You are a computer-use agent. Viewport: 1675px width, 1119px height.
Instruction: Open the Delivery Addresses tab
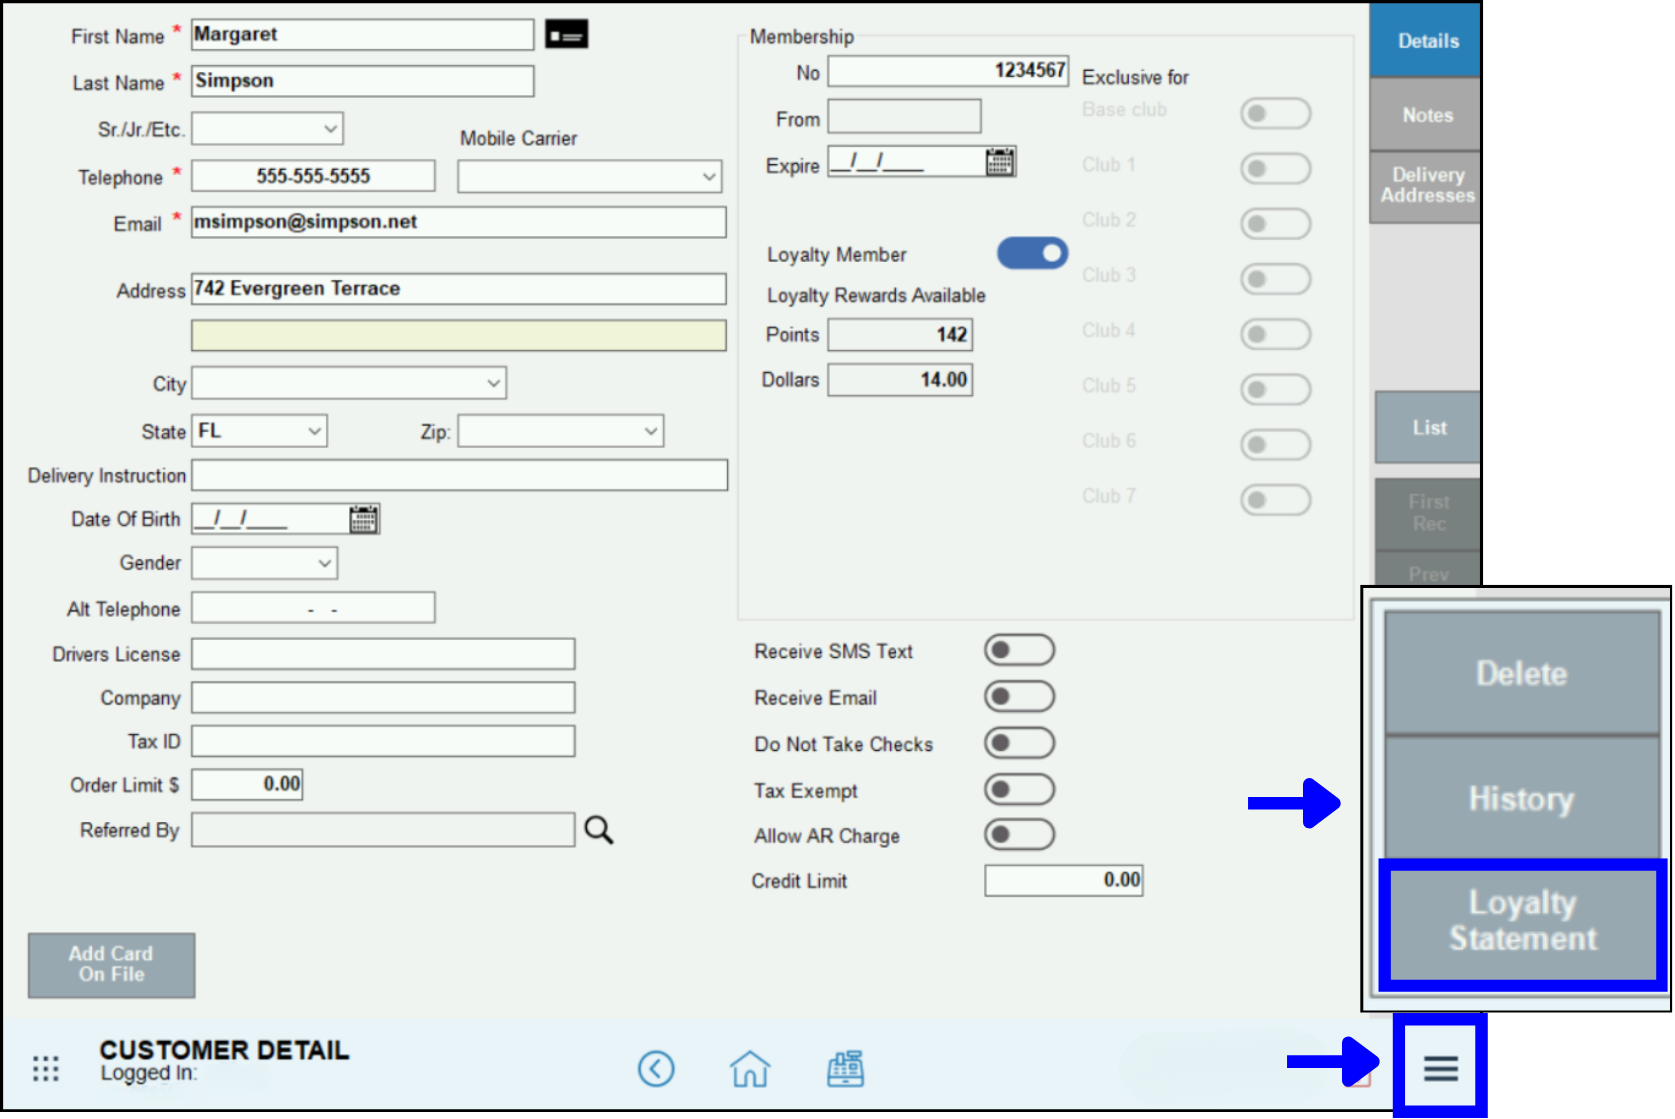(1426, 186)
